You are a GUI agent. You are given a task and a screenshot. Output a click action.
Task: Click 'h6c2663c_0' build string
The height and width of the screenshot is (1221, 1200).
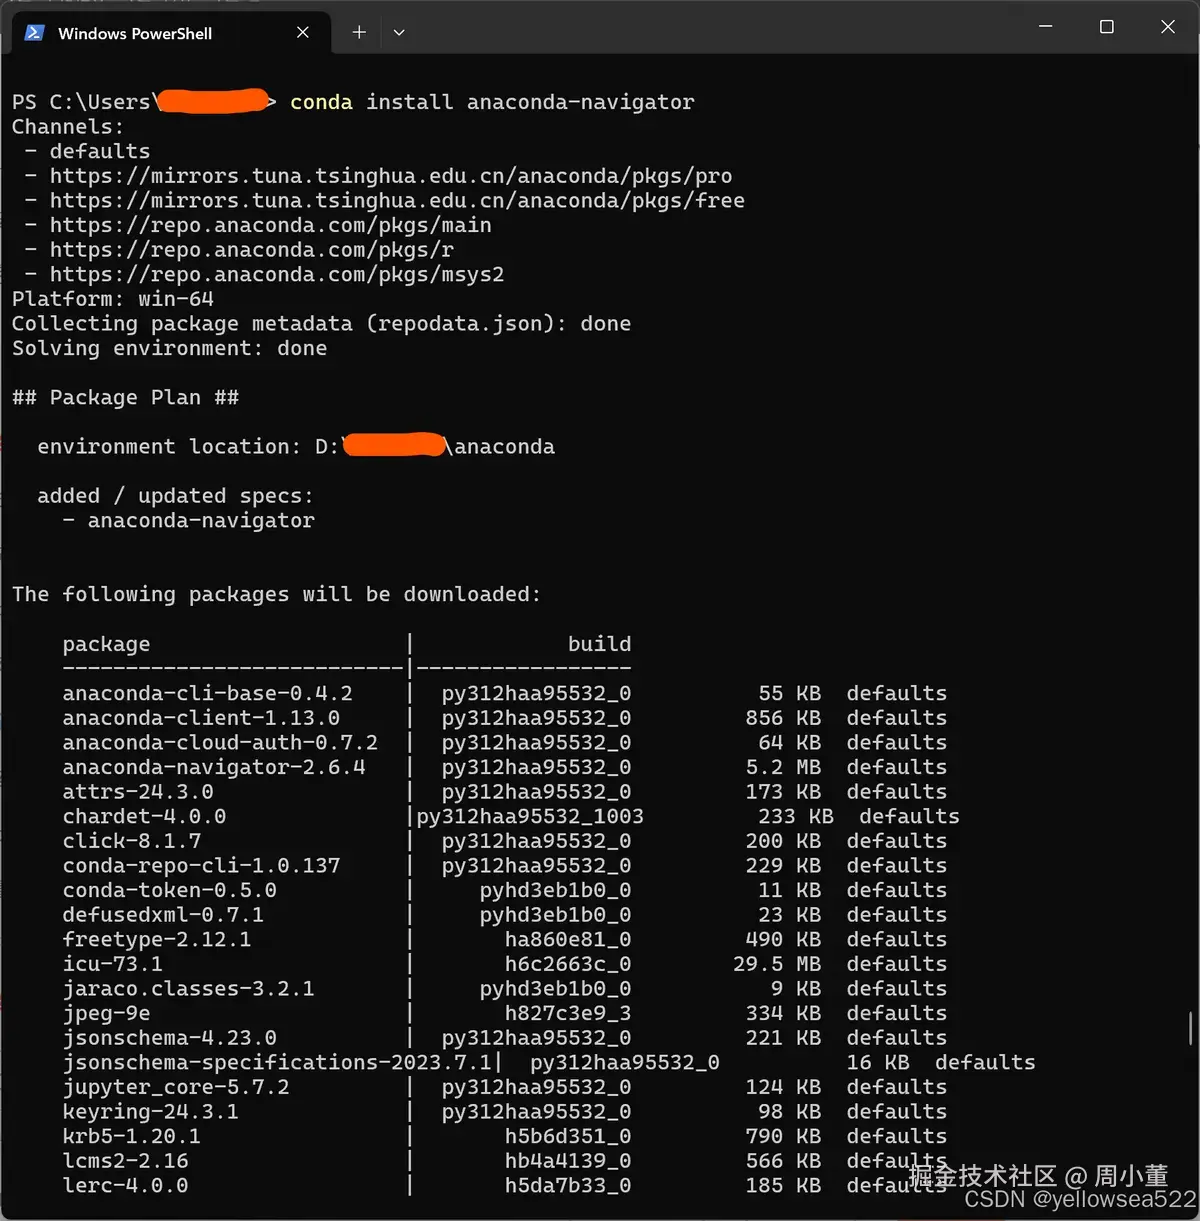click(x=567, y=964)
